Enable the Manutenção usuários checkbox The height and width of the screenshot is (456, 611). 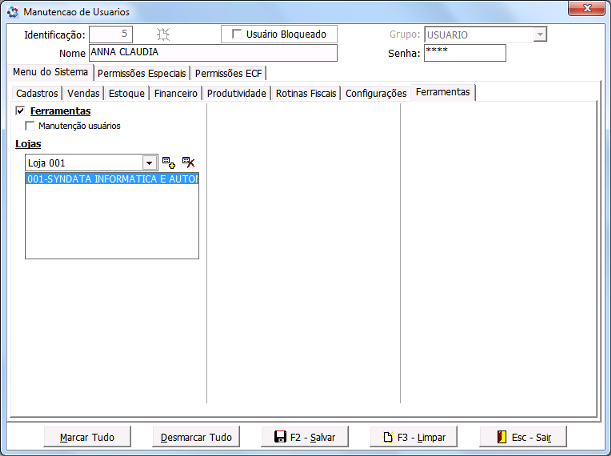pos(30,126)
